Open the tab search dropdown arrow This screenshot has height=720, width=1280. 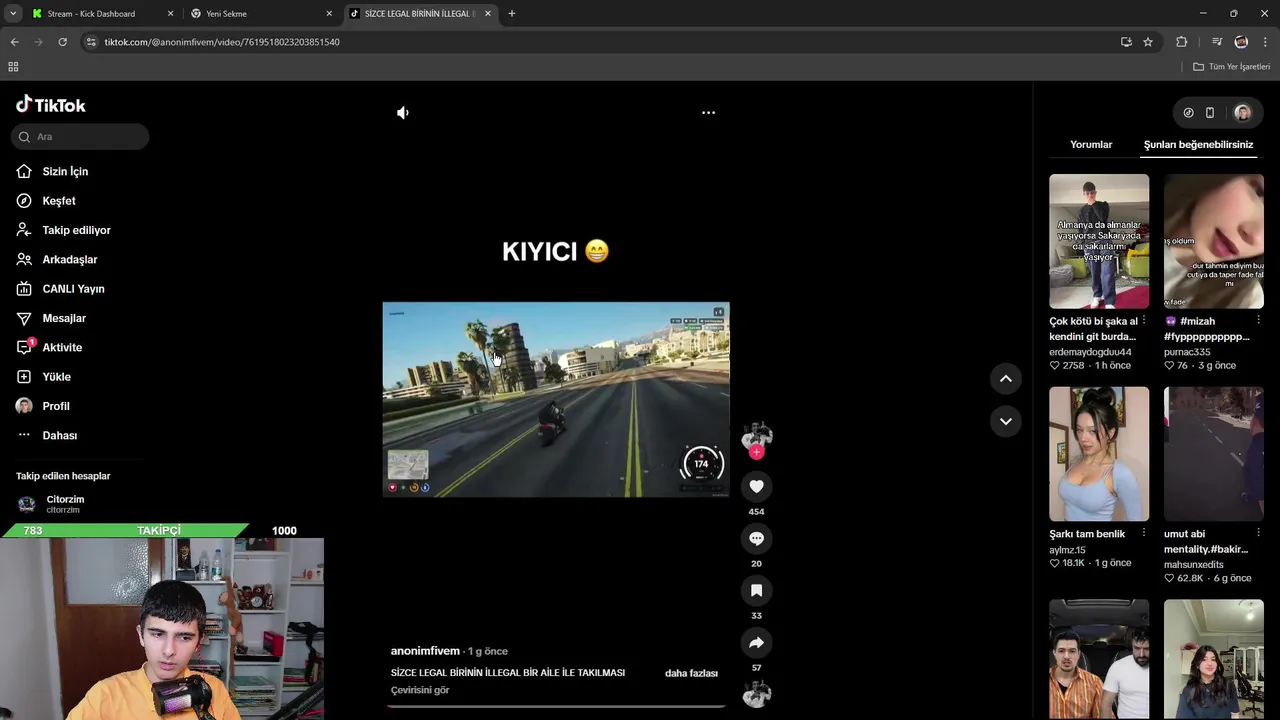13,14
